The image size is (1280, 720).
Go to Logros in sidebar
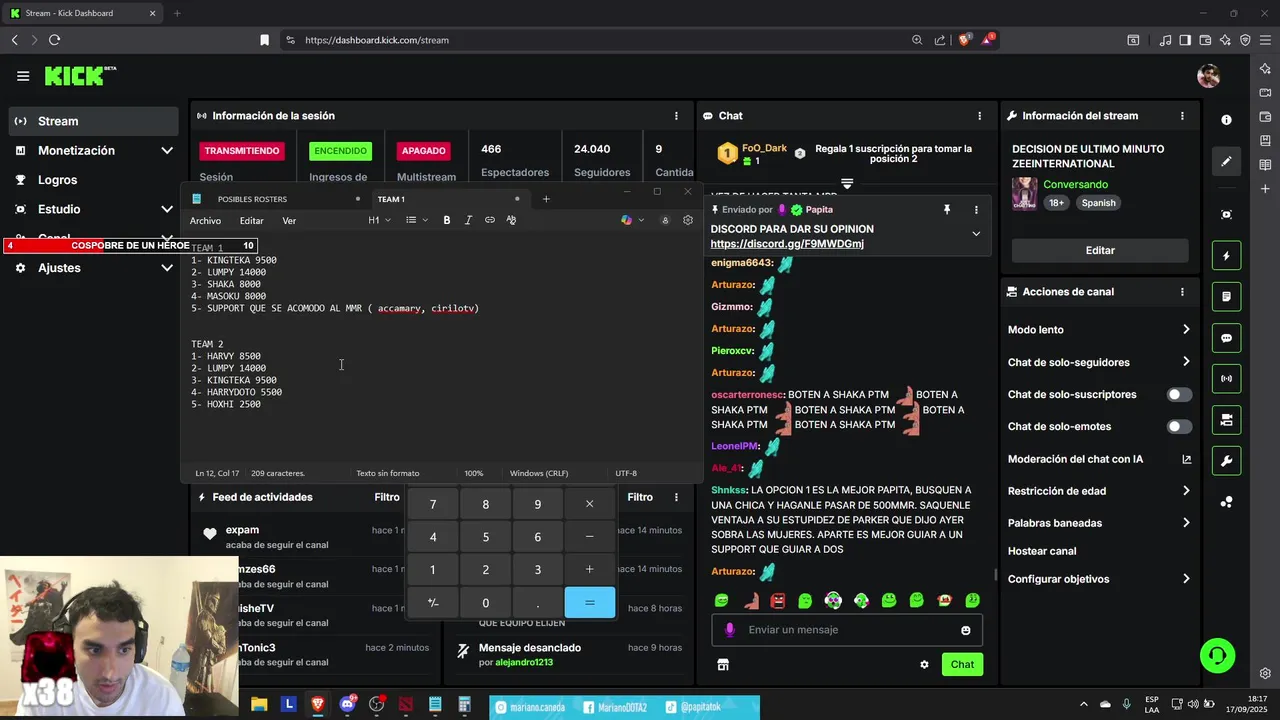[x=57, y=180]
